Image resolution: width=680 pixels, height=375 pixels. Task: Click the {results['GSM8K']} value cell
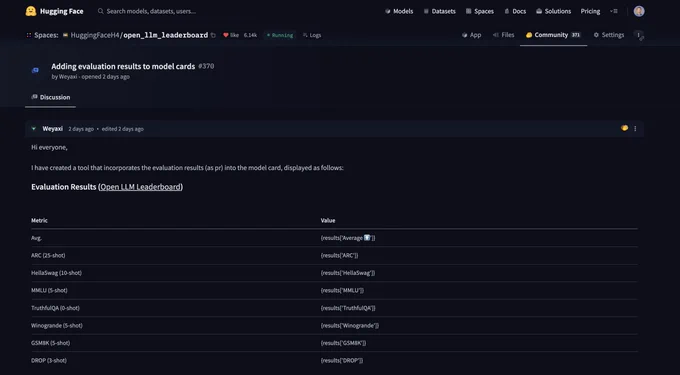tap(343, 343)
